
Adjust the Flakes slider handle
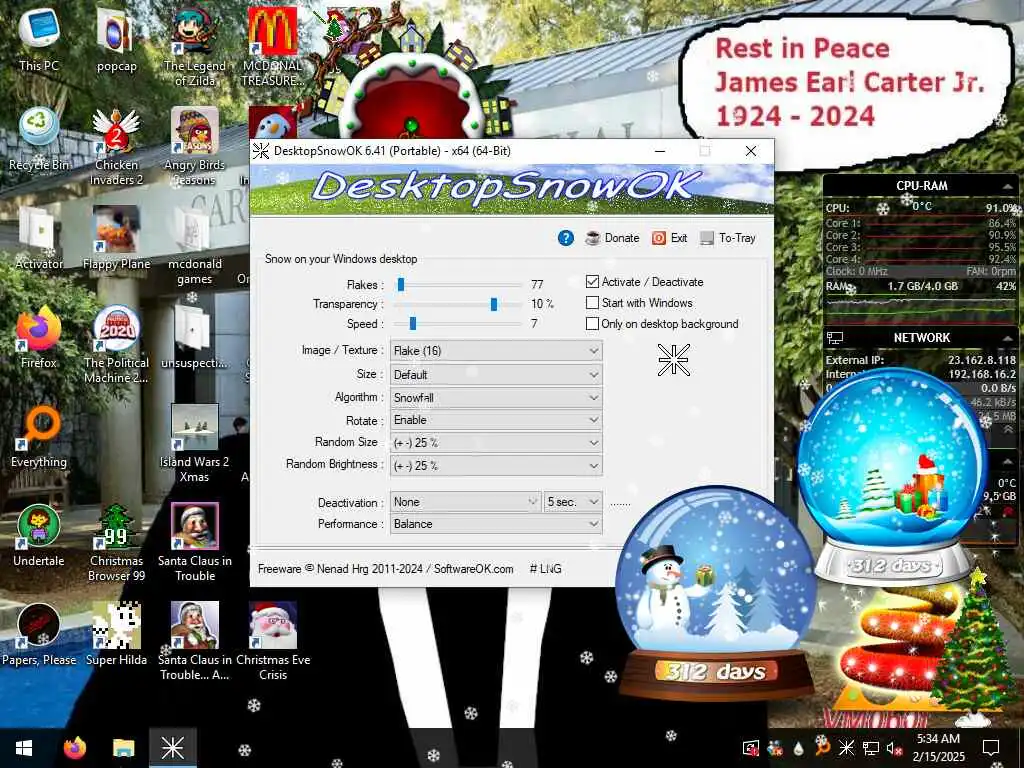(x=401, y=284)
